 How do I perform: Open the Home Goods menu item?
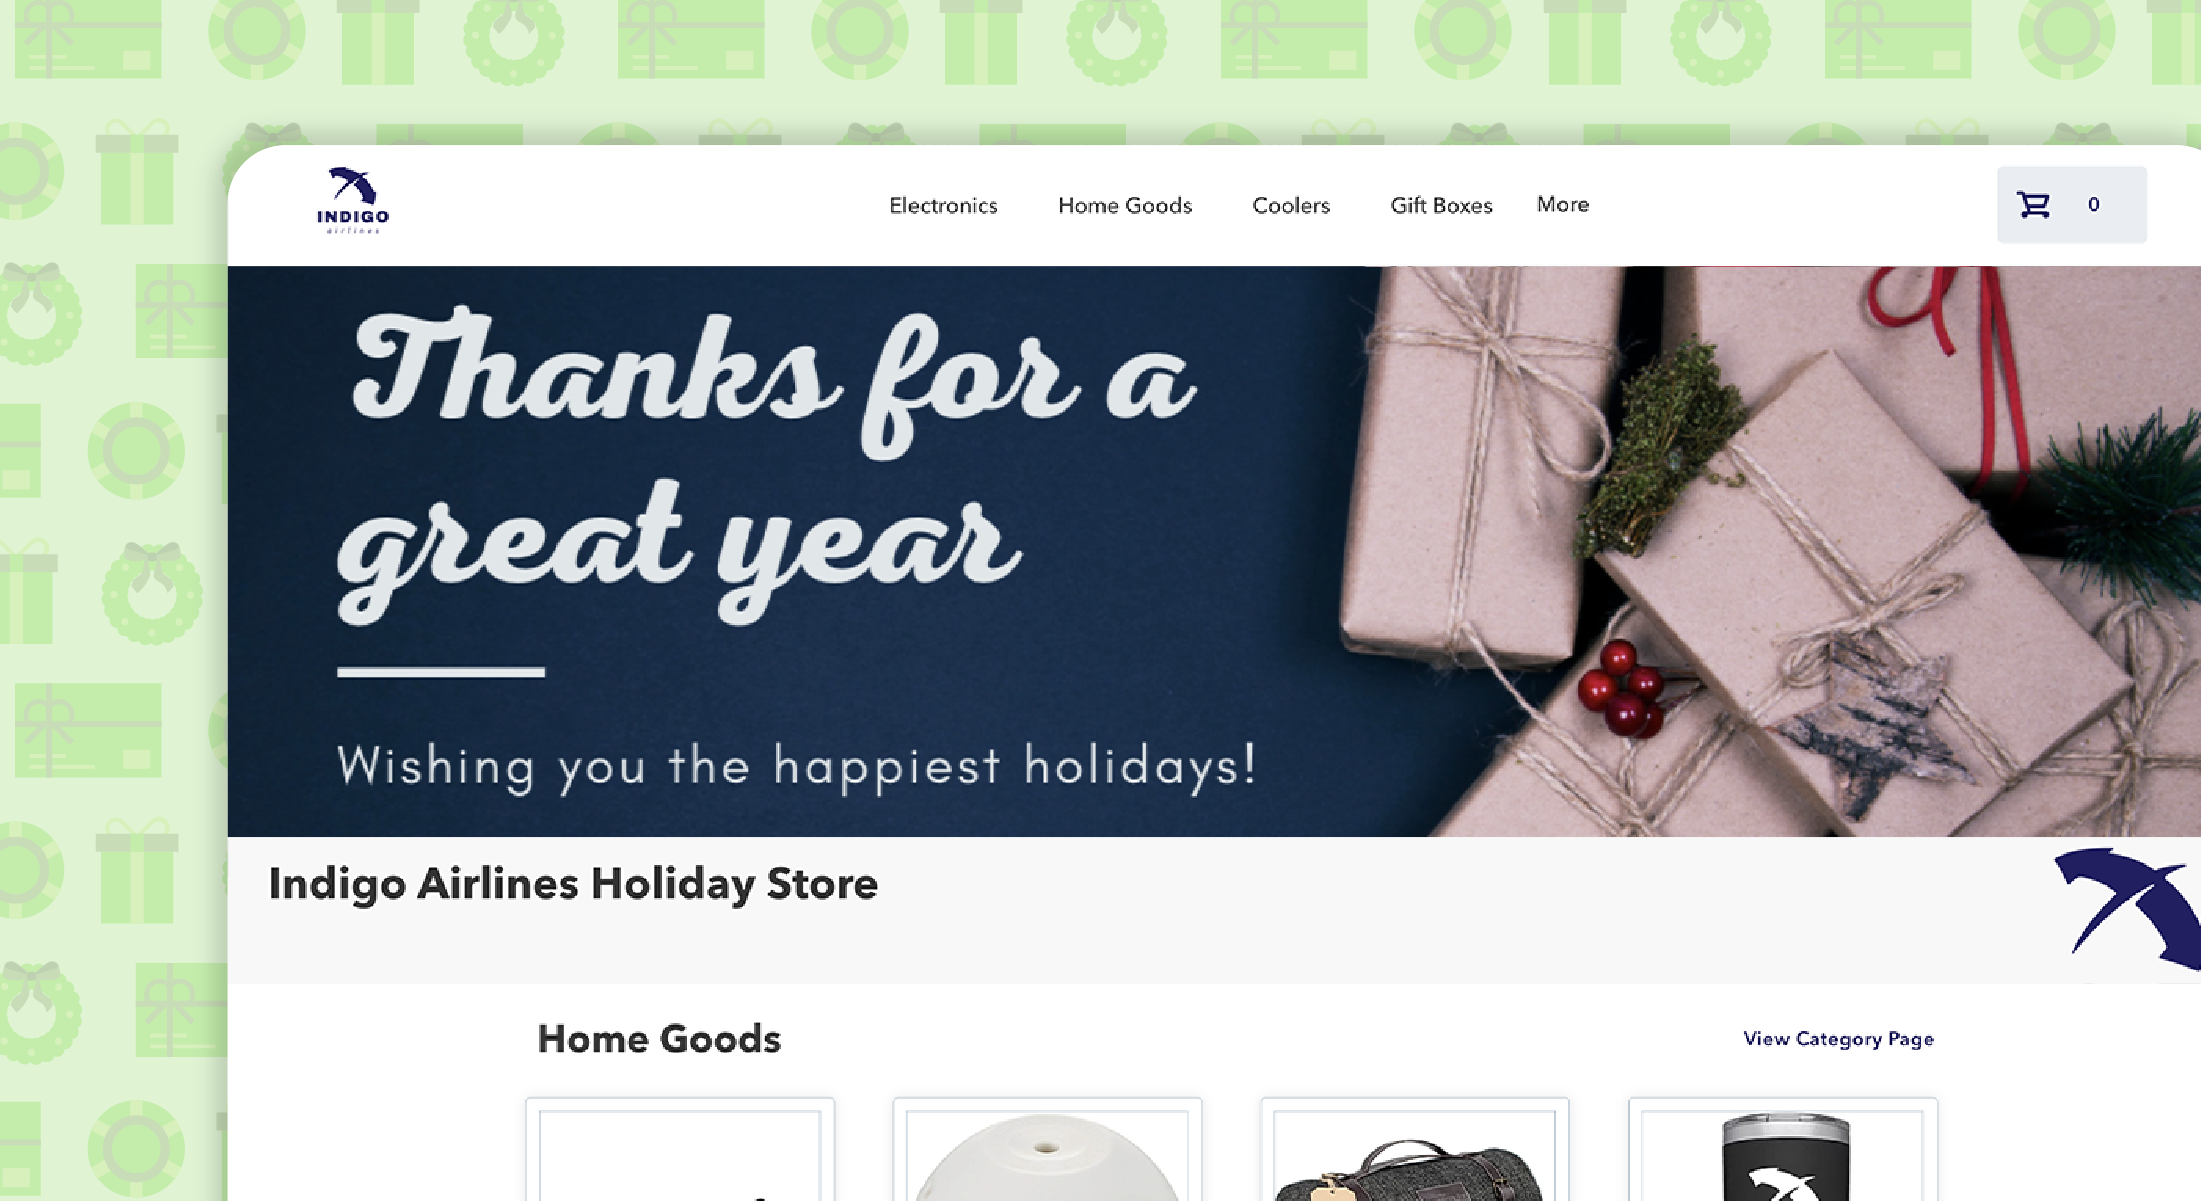click(1125, 205)
